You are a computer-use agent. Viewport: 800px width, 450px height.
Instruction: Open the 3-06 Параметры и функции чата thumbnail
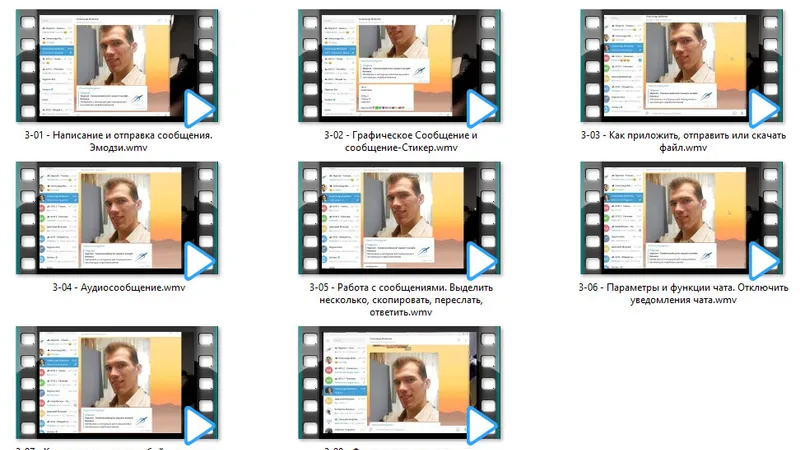682,218
